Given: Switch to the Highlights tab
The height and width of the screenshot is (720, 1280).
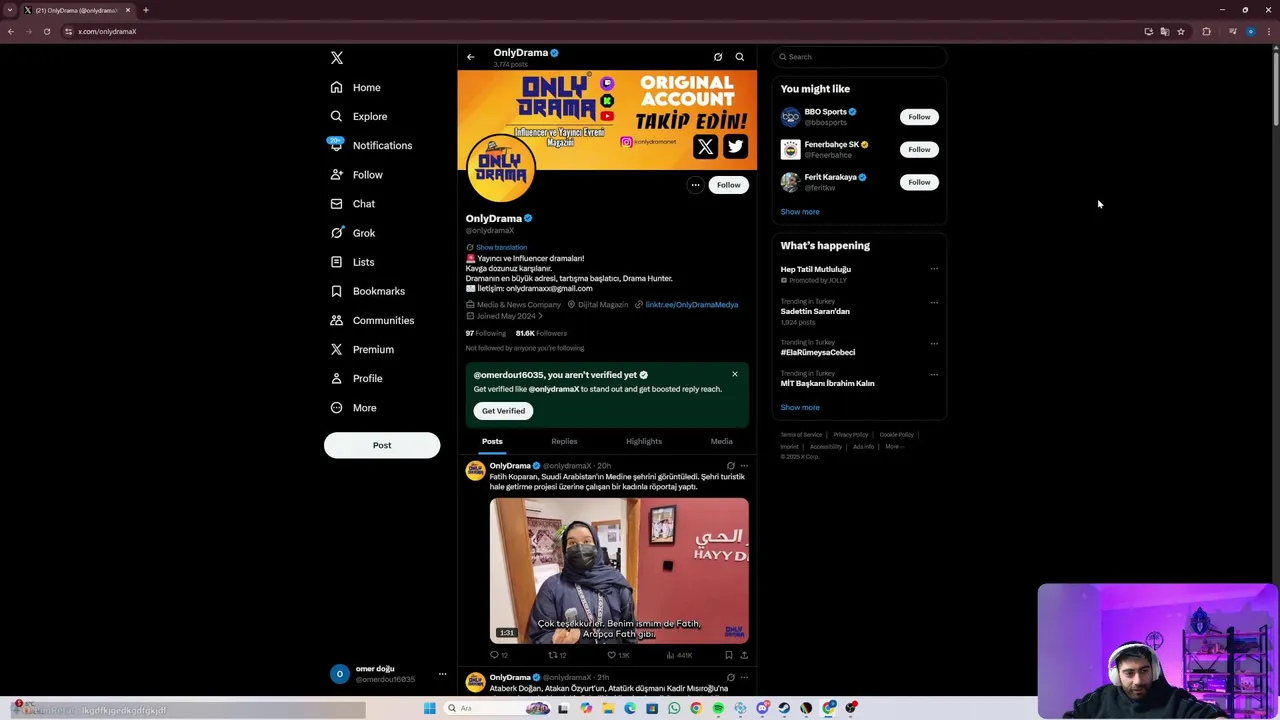Looking at the screenshot, I should pyautogui.click(x=644, y=441).
